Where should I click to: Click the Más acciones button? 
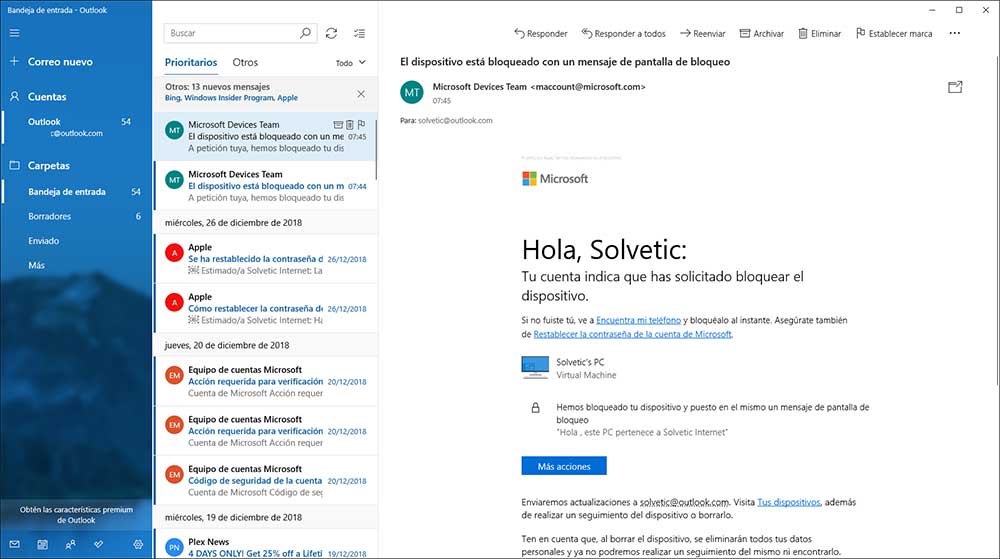pyautogui.click(x=564, y=466)
